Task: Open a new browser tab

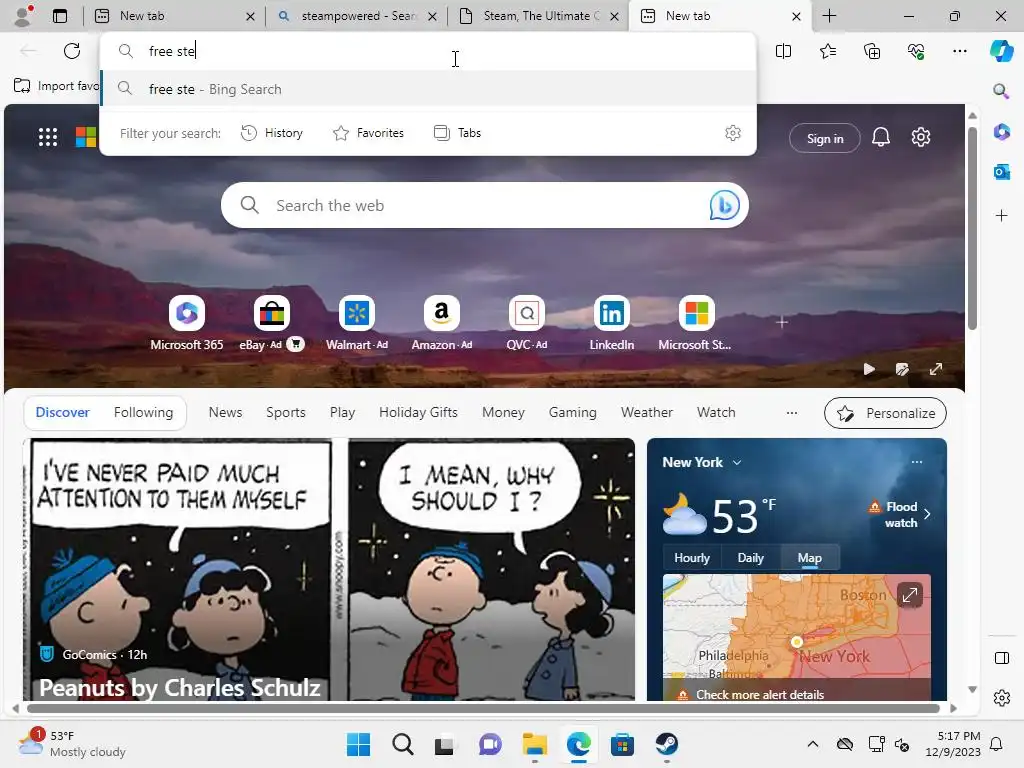Action: [x=829, y=16]
